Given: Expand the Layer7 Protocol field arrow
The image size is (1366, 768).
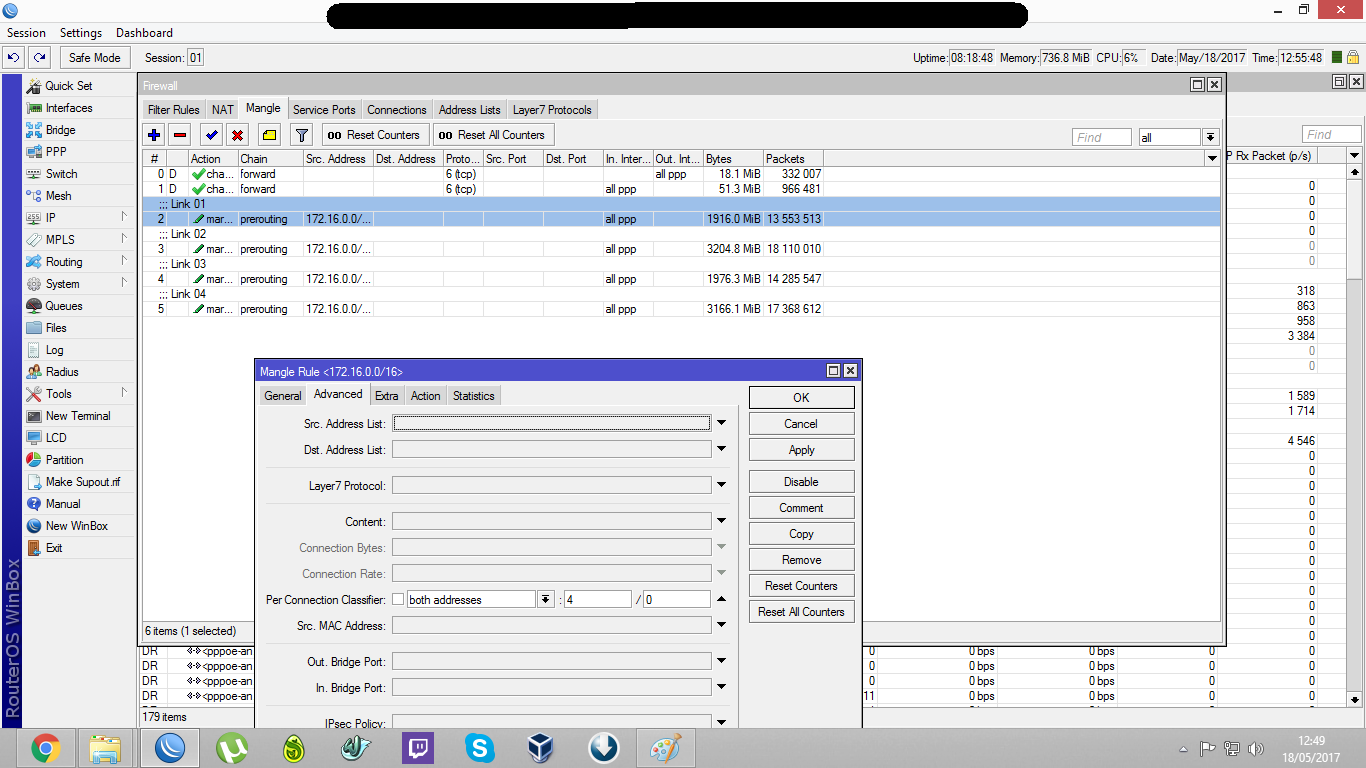Looking at the screenshot, I should pyautogui.click(x=721, y=486).
